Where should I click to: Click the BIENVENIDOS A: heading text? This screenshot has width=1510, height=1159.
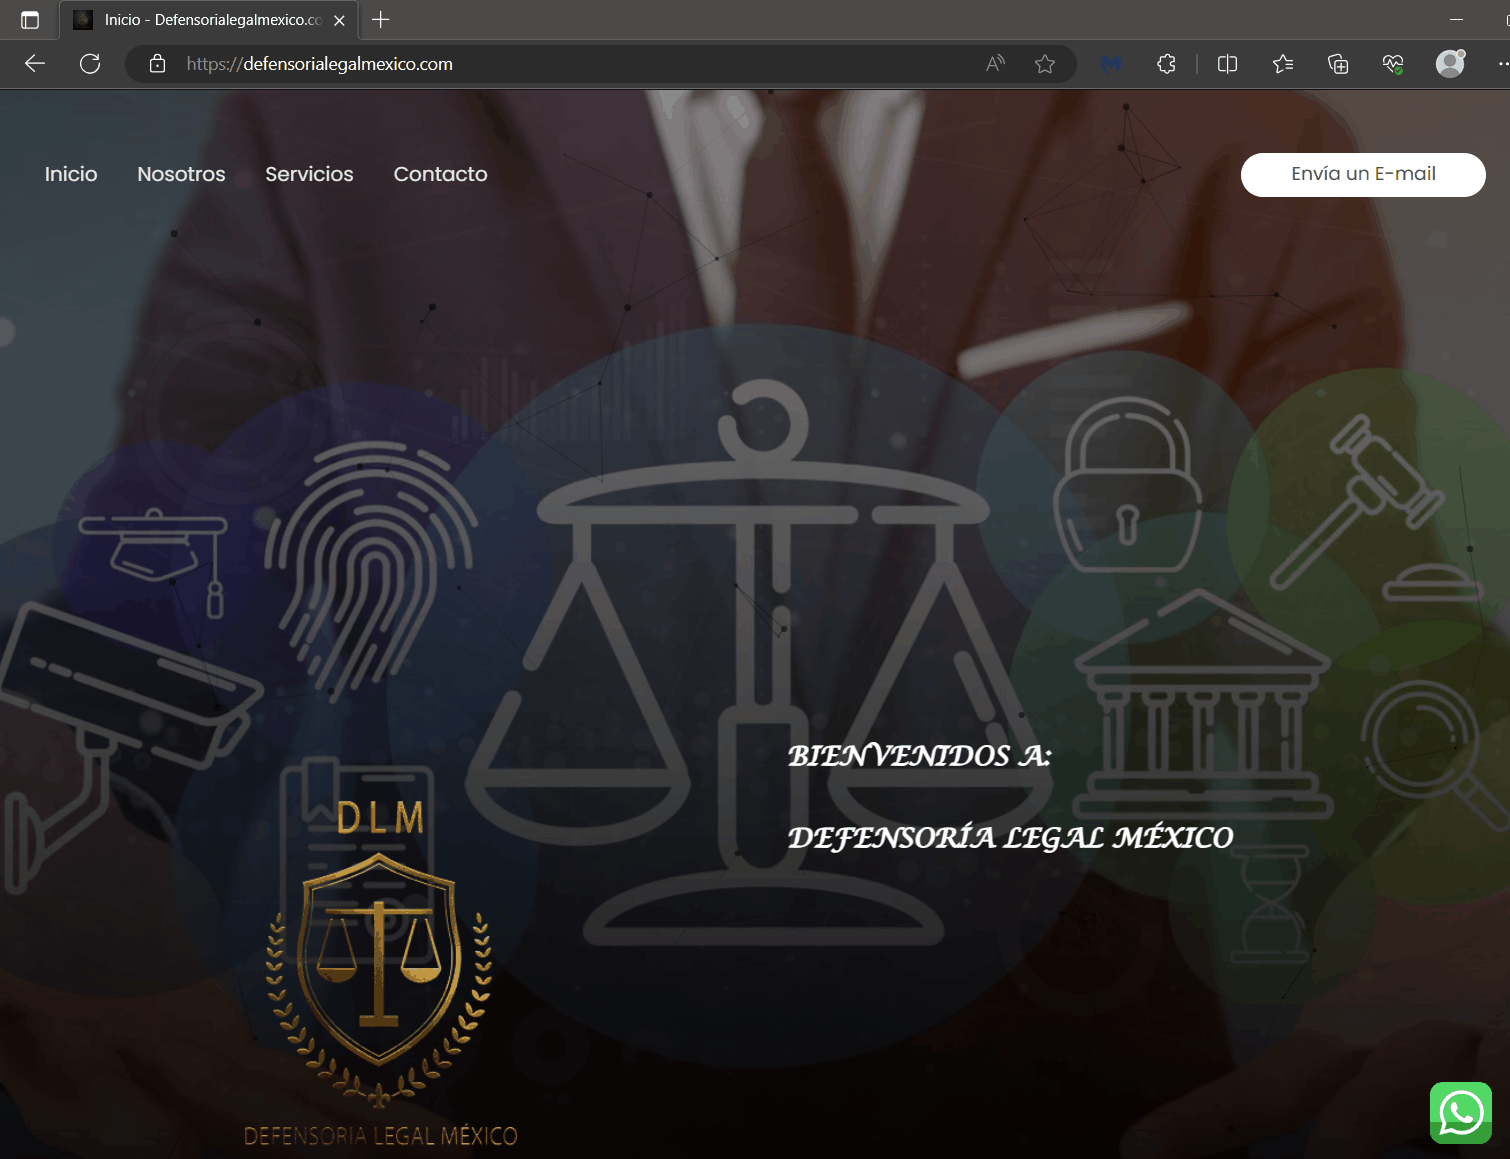[x=919, y=756]
